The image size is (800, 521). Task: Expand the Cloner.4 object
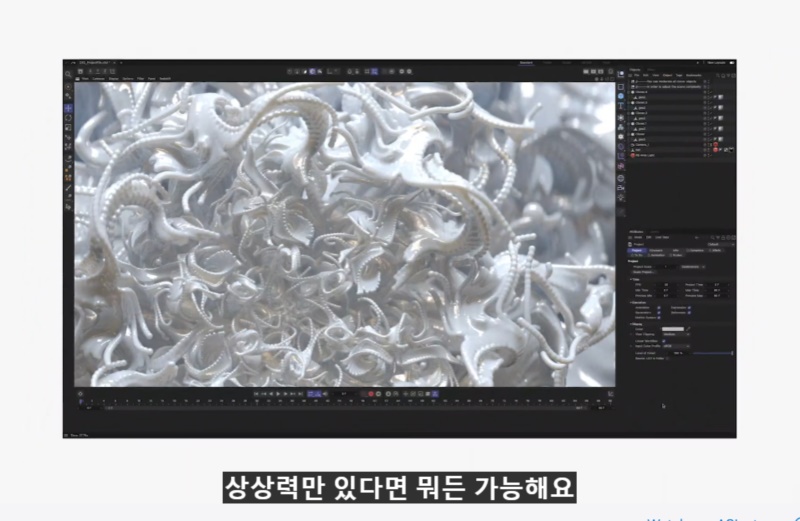point(629,92)
